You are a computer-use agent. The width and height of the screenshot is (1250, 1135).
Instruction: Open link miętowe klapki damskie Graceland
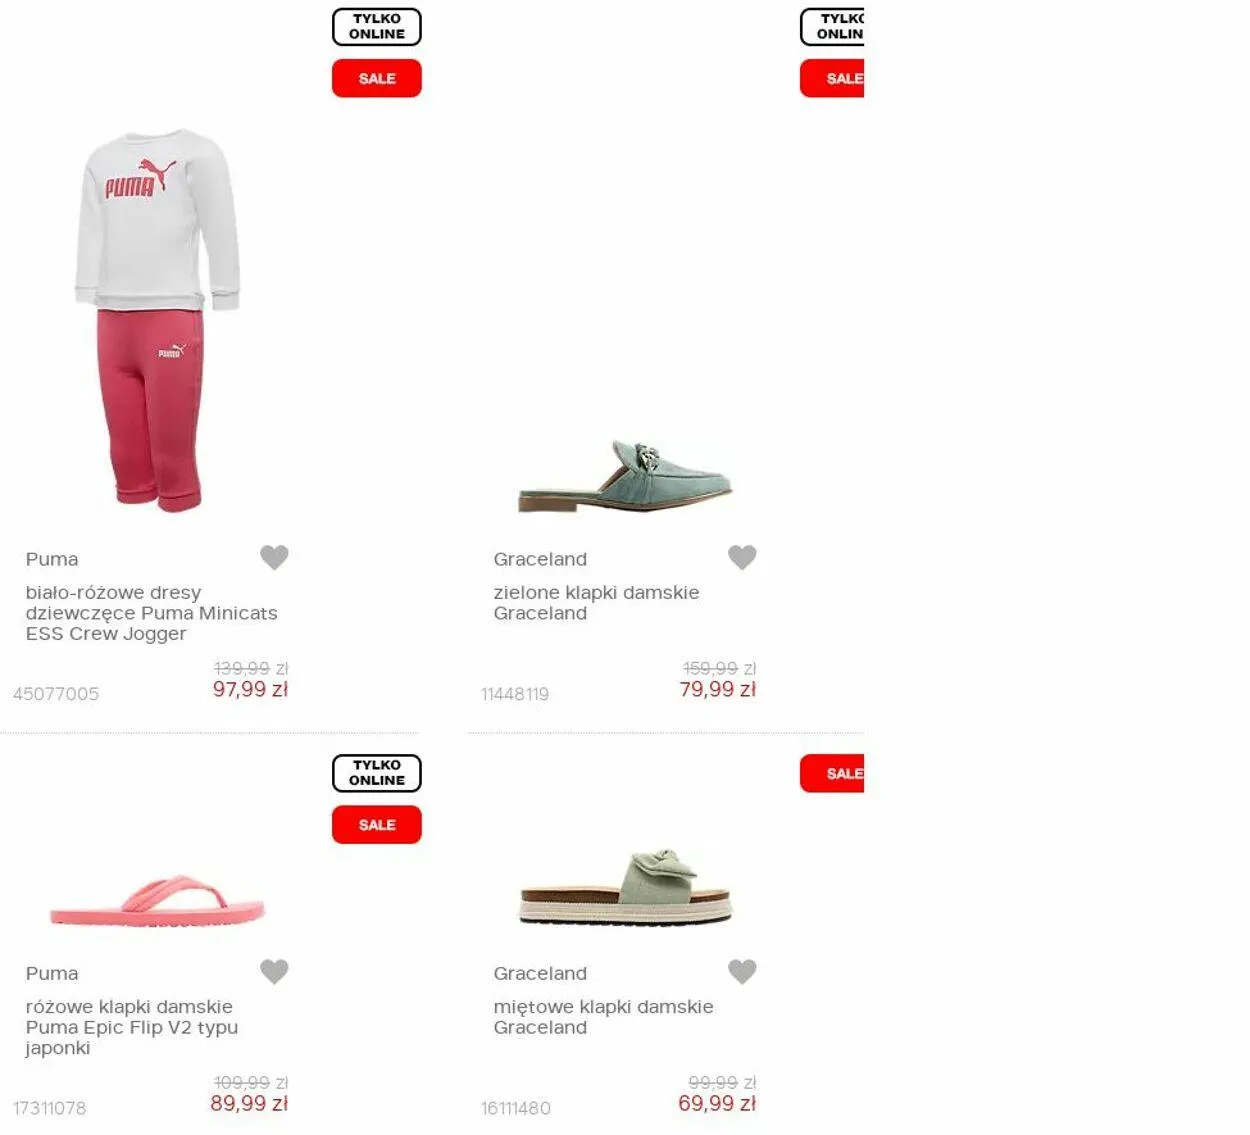click(603, 1017)
